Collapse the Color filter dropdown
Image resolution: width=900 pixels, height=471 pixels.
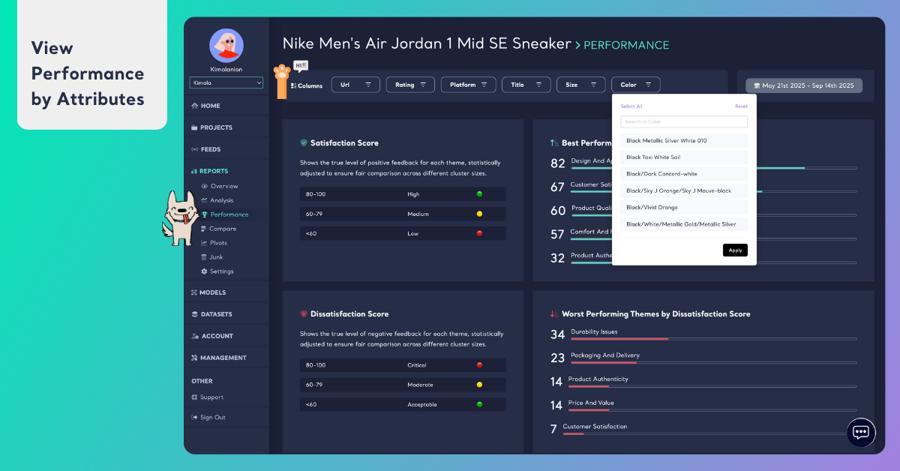[635, 85]
